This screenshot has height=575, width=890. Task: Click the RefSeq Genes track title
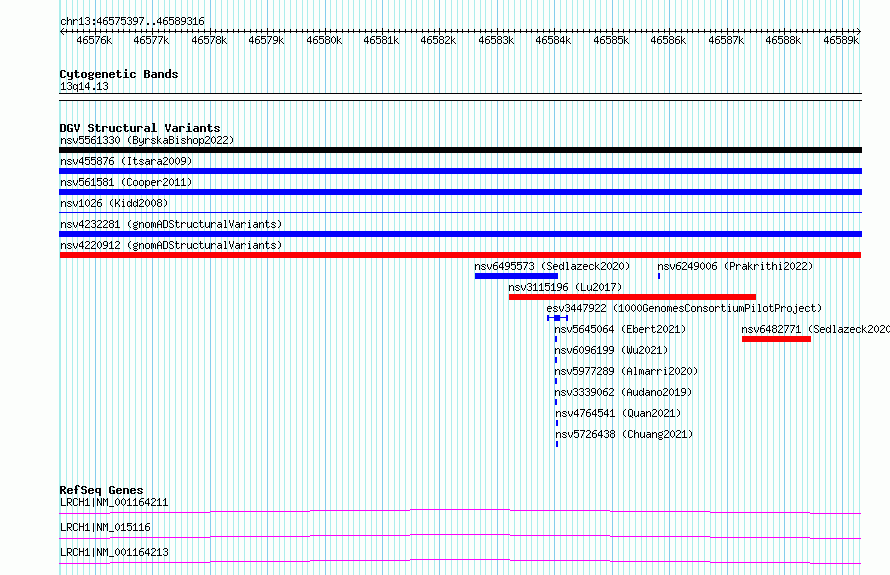[101, 490]
